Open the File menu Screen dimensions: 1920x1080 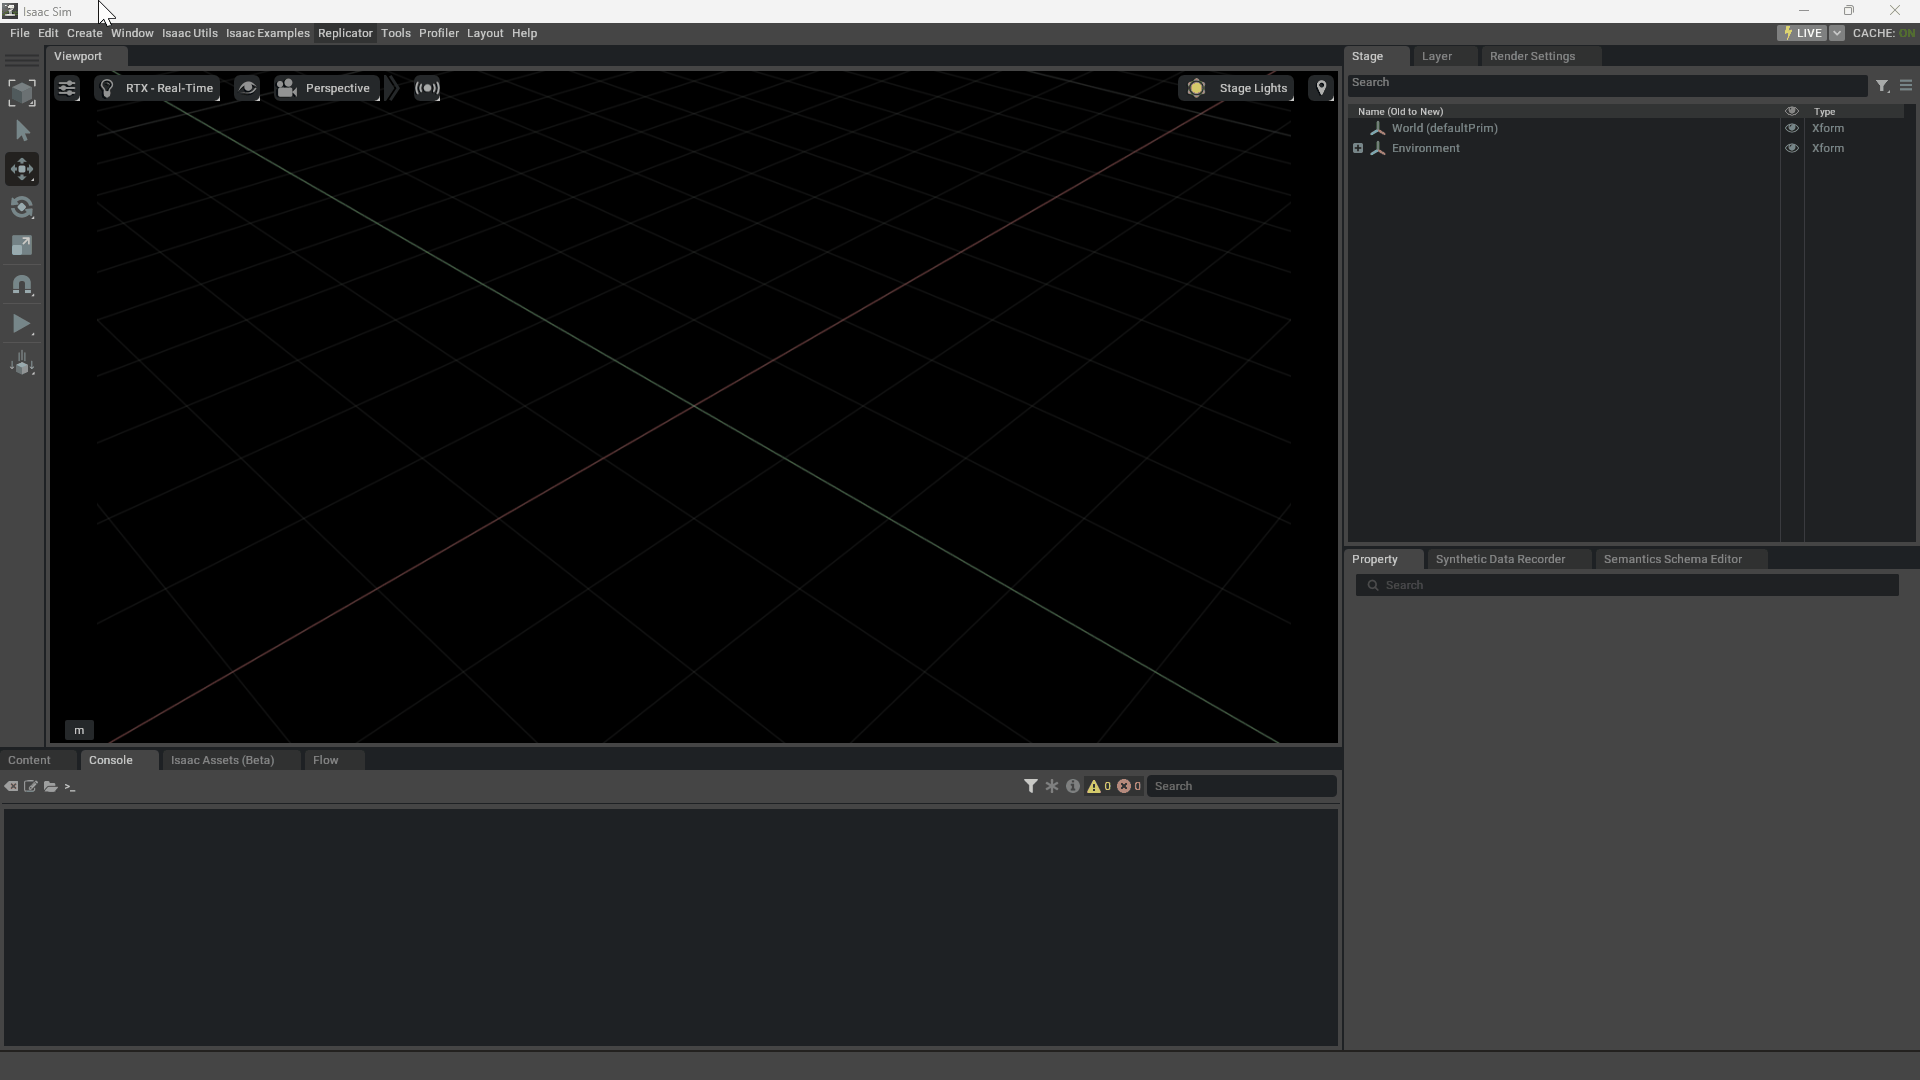[x=19, y=33]
